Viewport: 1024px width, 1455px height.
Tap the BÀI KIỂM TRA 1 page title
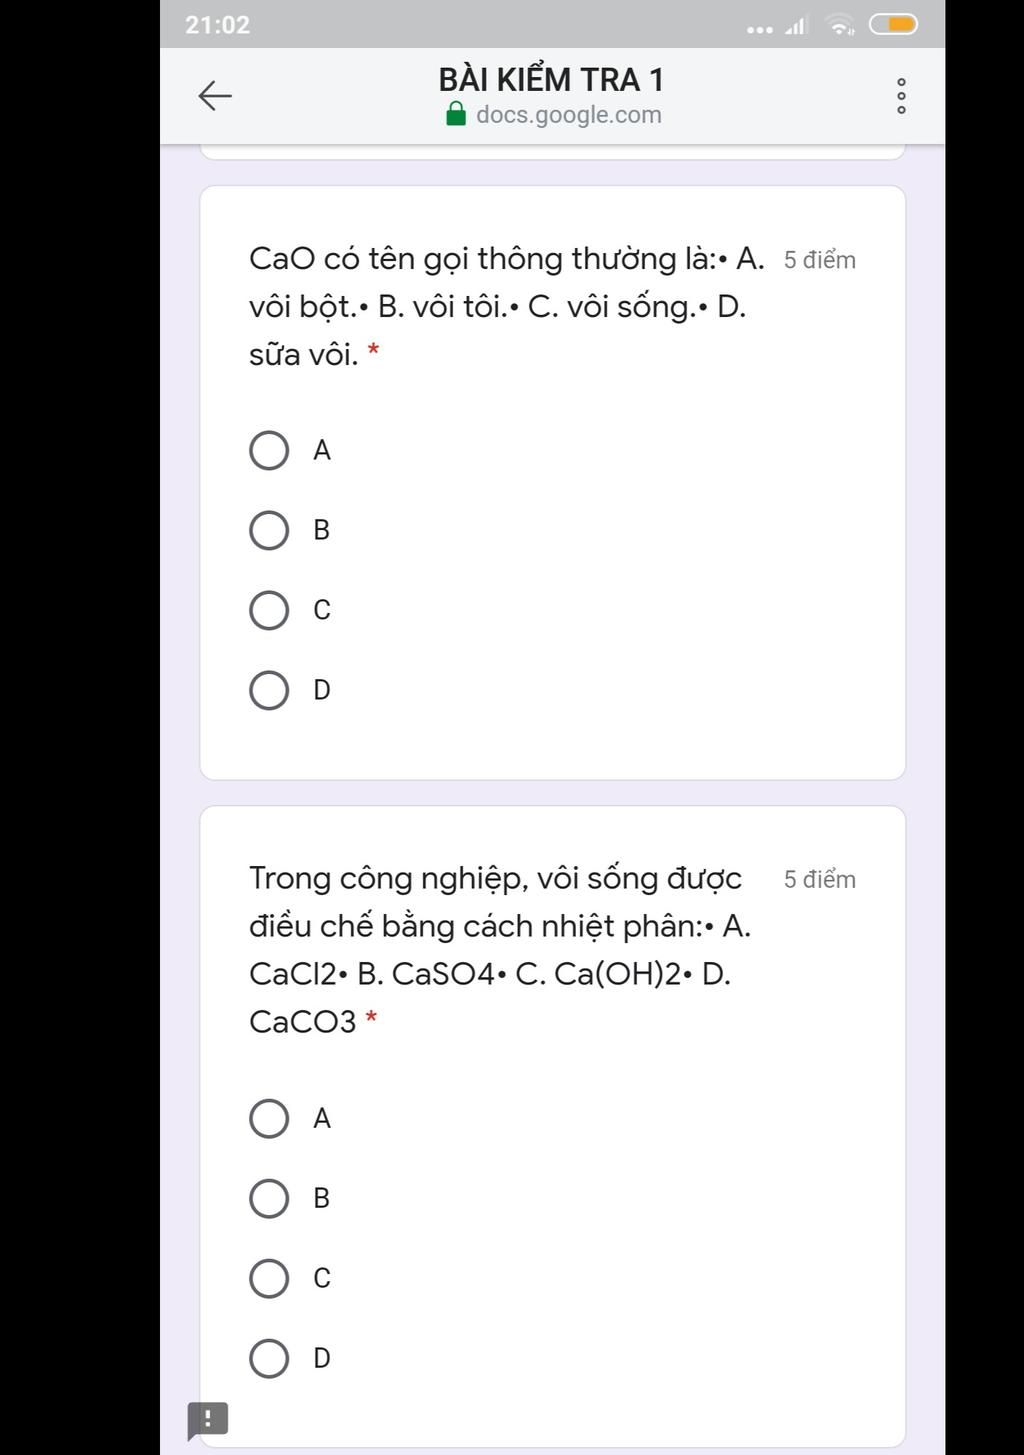(x=551, y=80)
